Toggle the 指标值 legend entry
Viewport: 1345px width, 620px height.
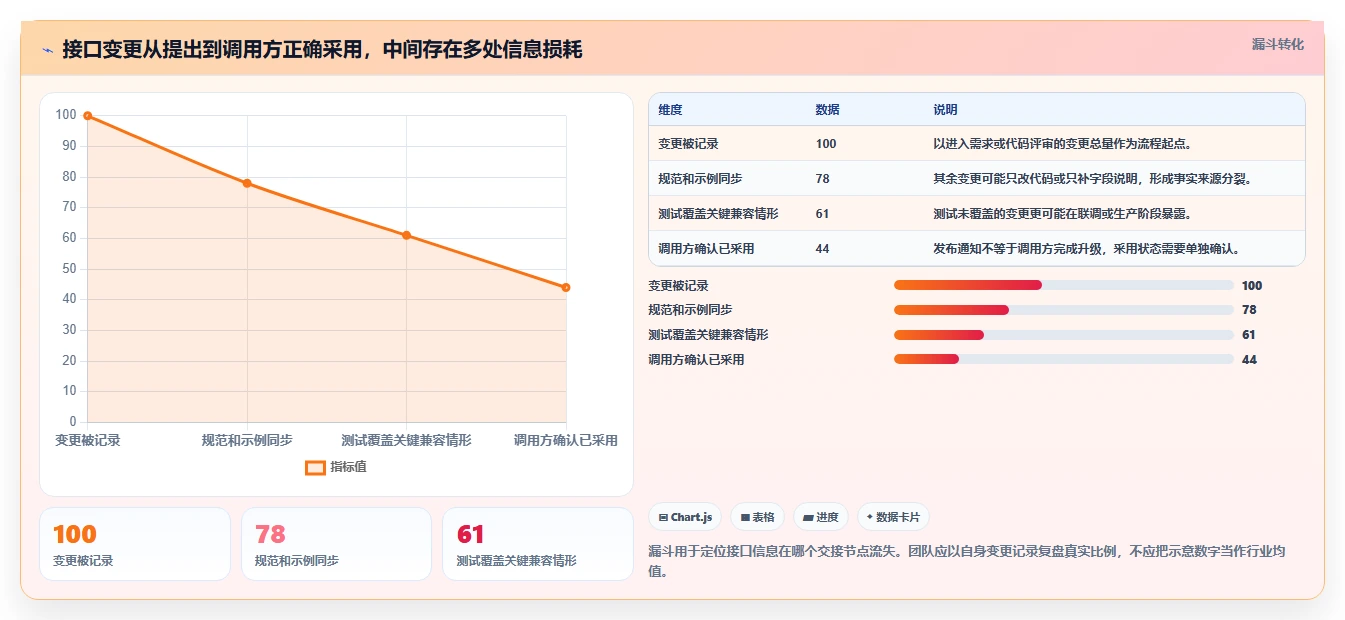click(x=336, y=467)
